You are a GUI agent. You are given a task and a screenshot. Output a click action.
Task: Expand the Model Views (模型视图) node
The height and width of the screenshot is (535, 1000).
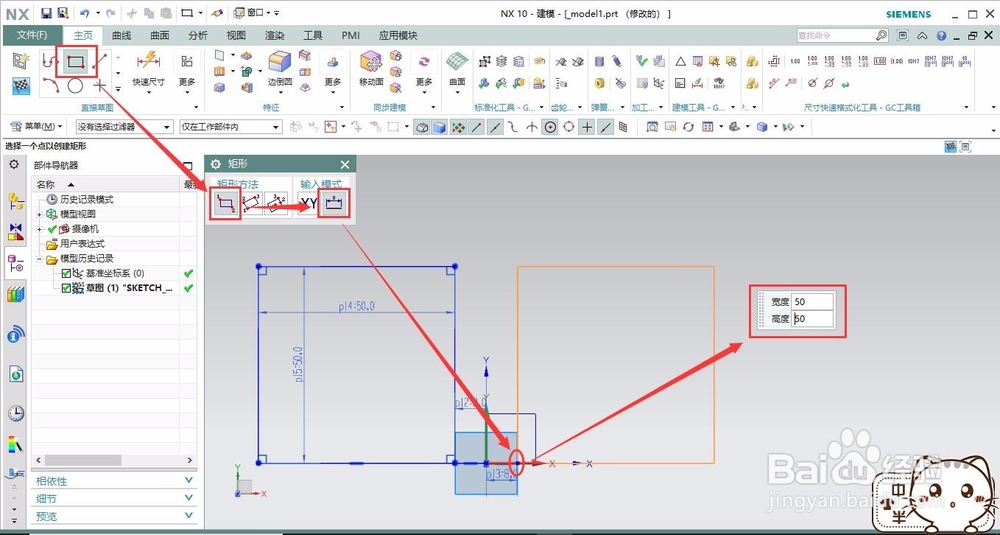tap(40, 214)
